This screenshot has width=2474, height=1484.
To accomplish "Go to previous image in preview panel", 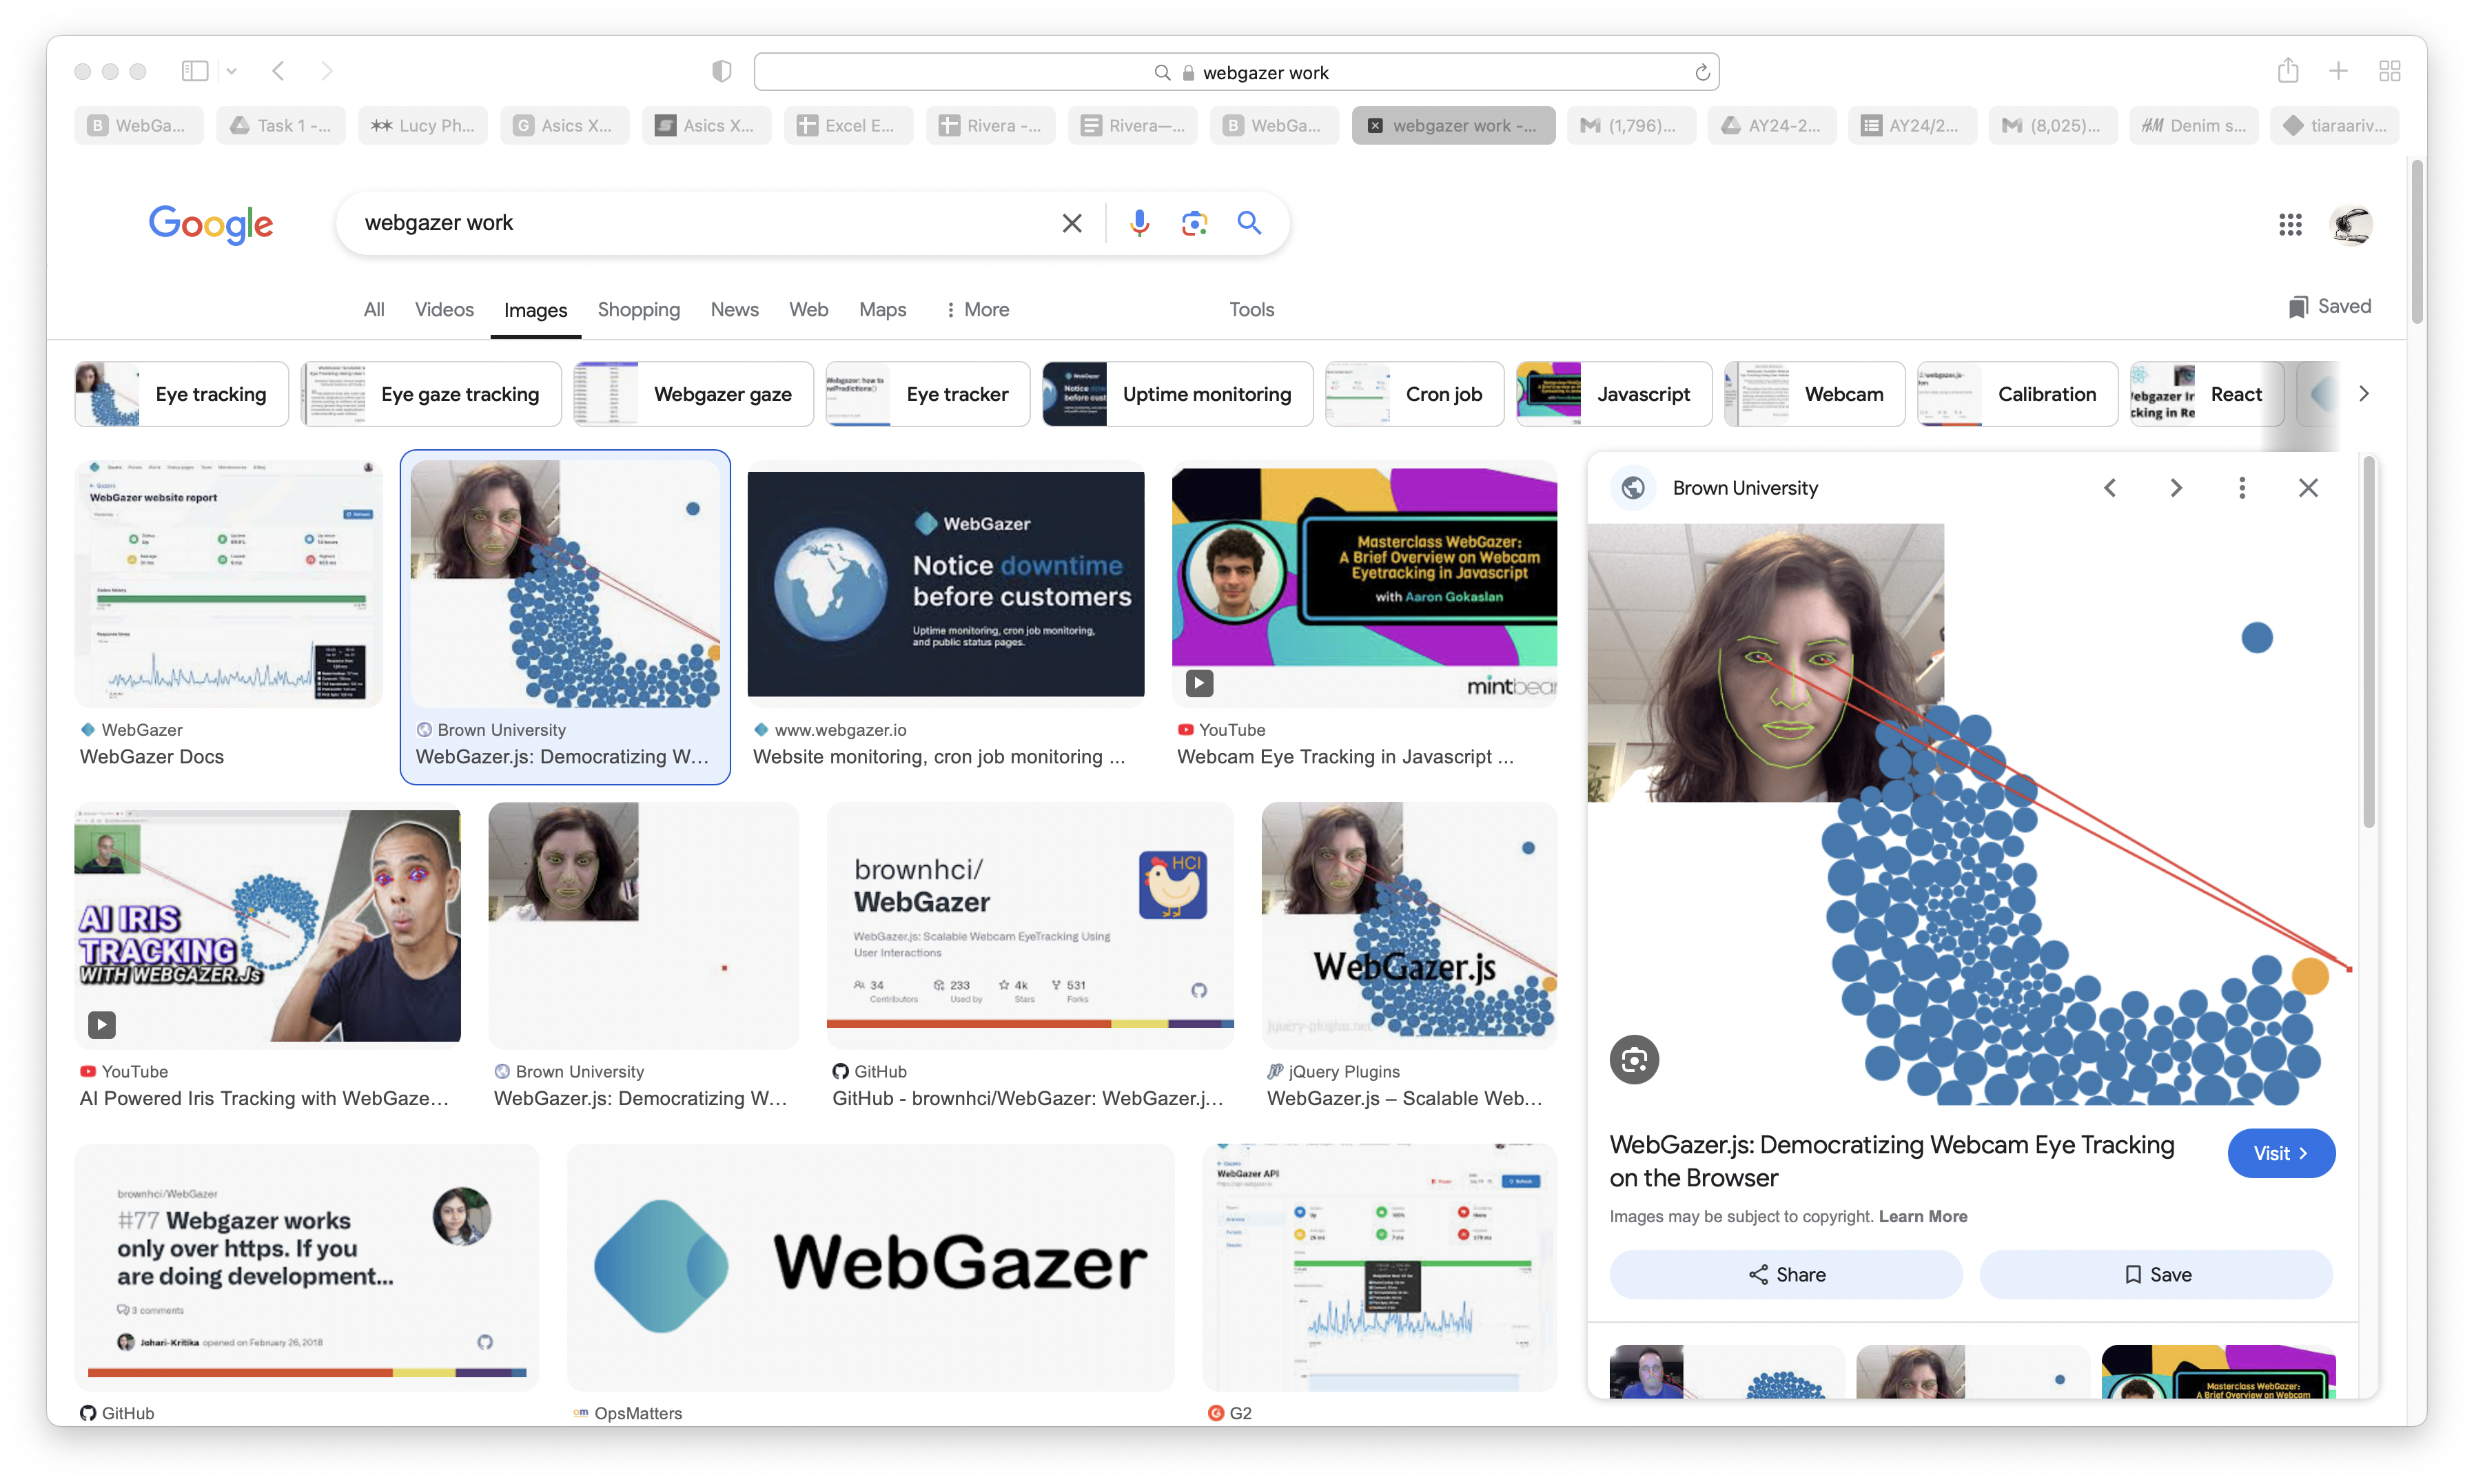I will [x=2110, y=488].
